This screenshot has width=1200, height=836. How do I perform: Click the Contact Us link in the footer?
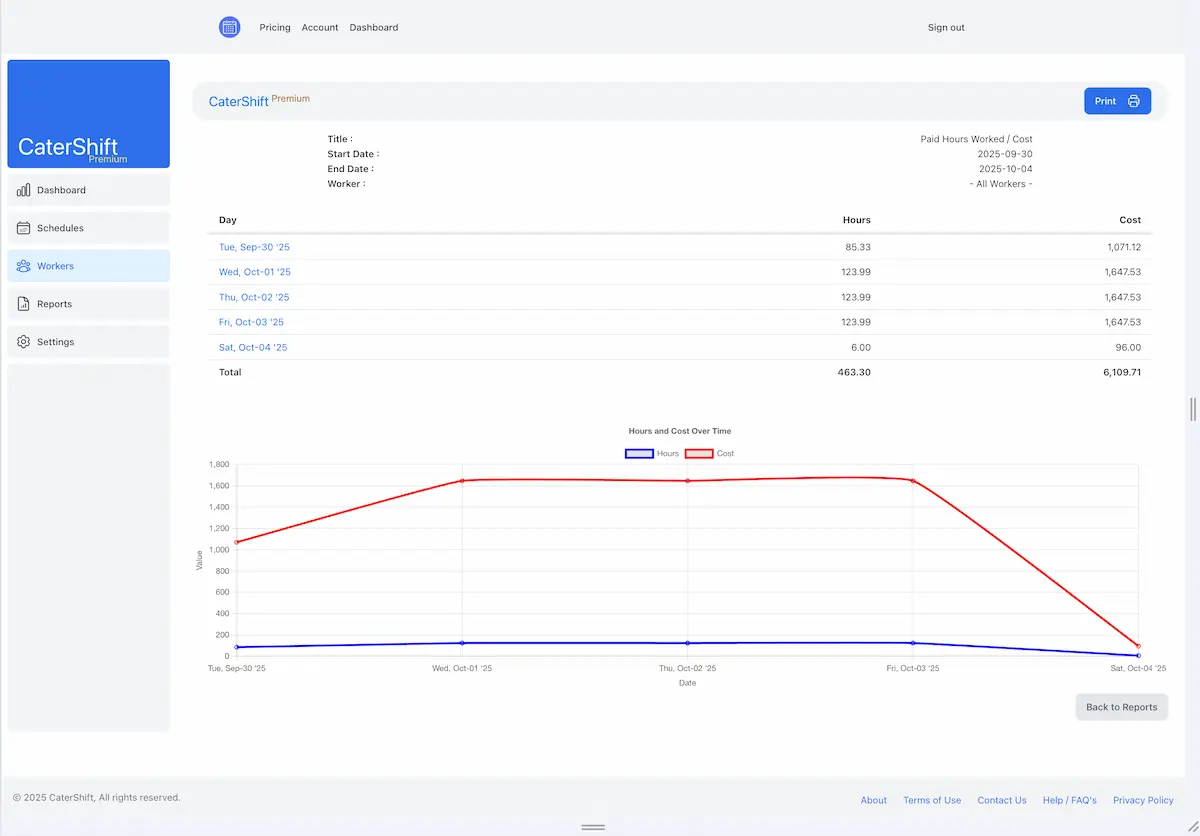[x=1002, y=800]
